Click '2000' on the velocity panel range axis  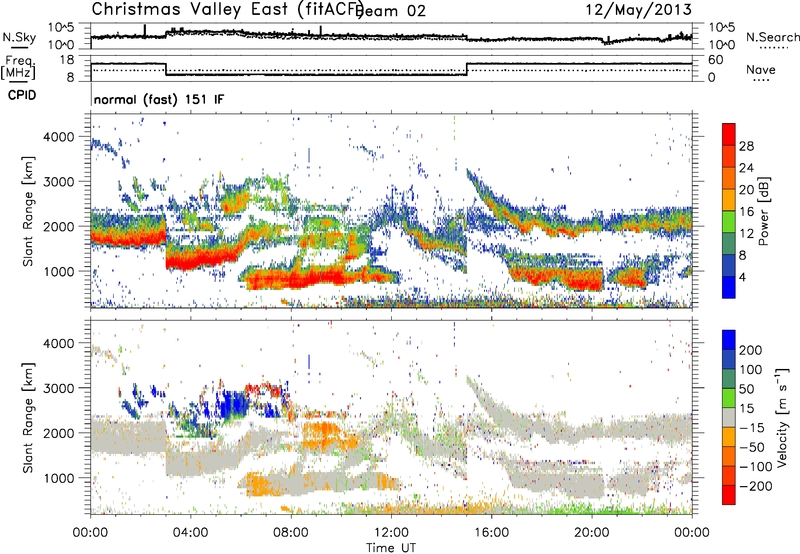59,433
